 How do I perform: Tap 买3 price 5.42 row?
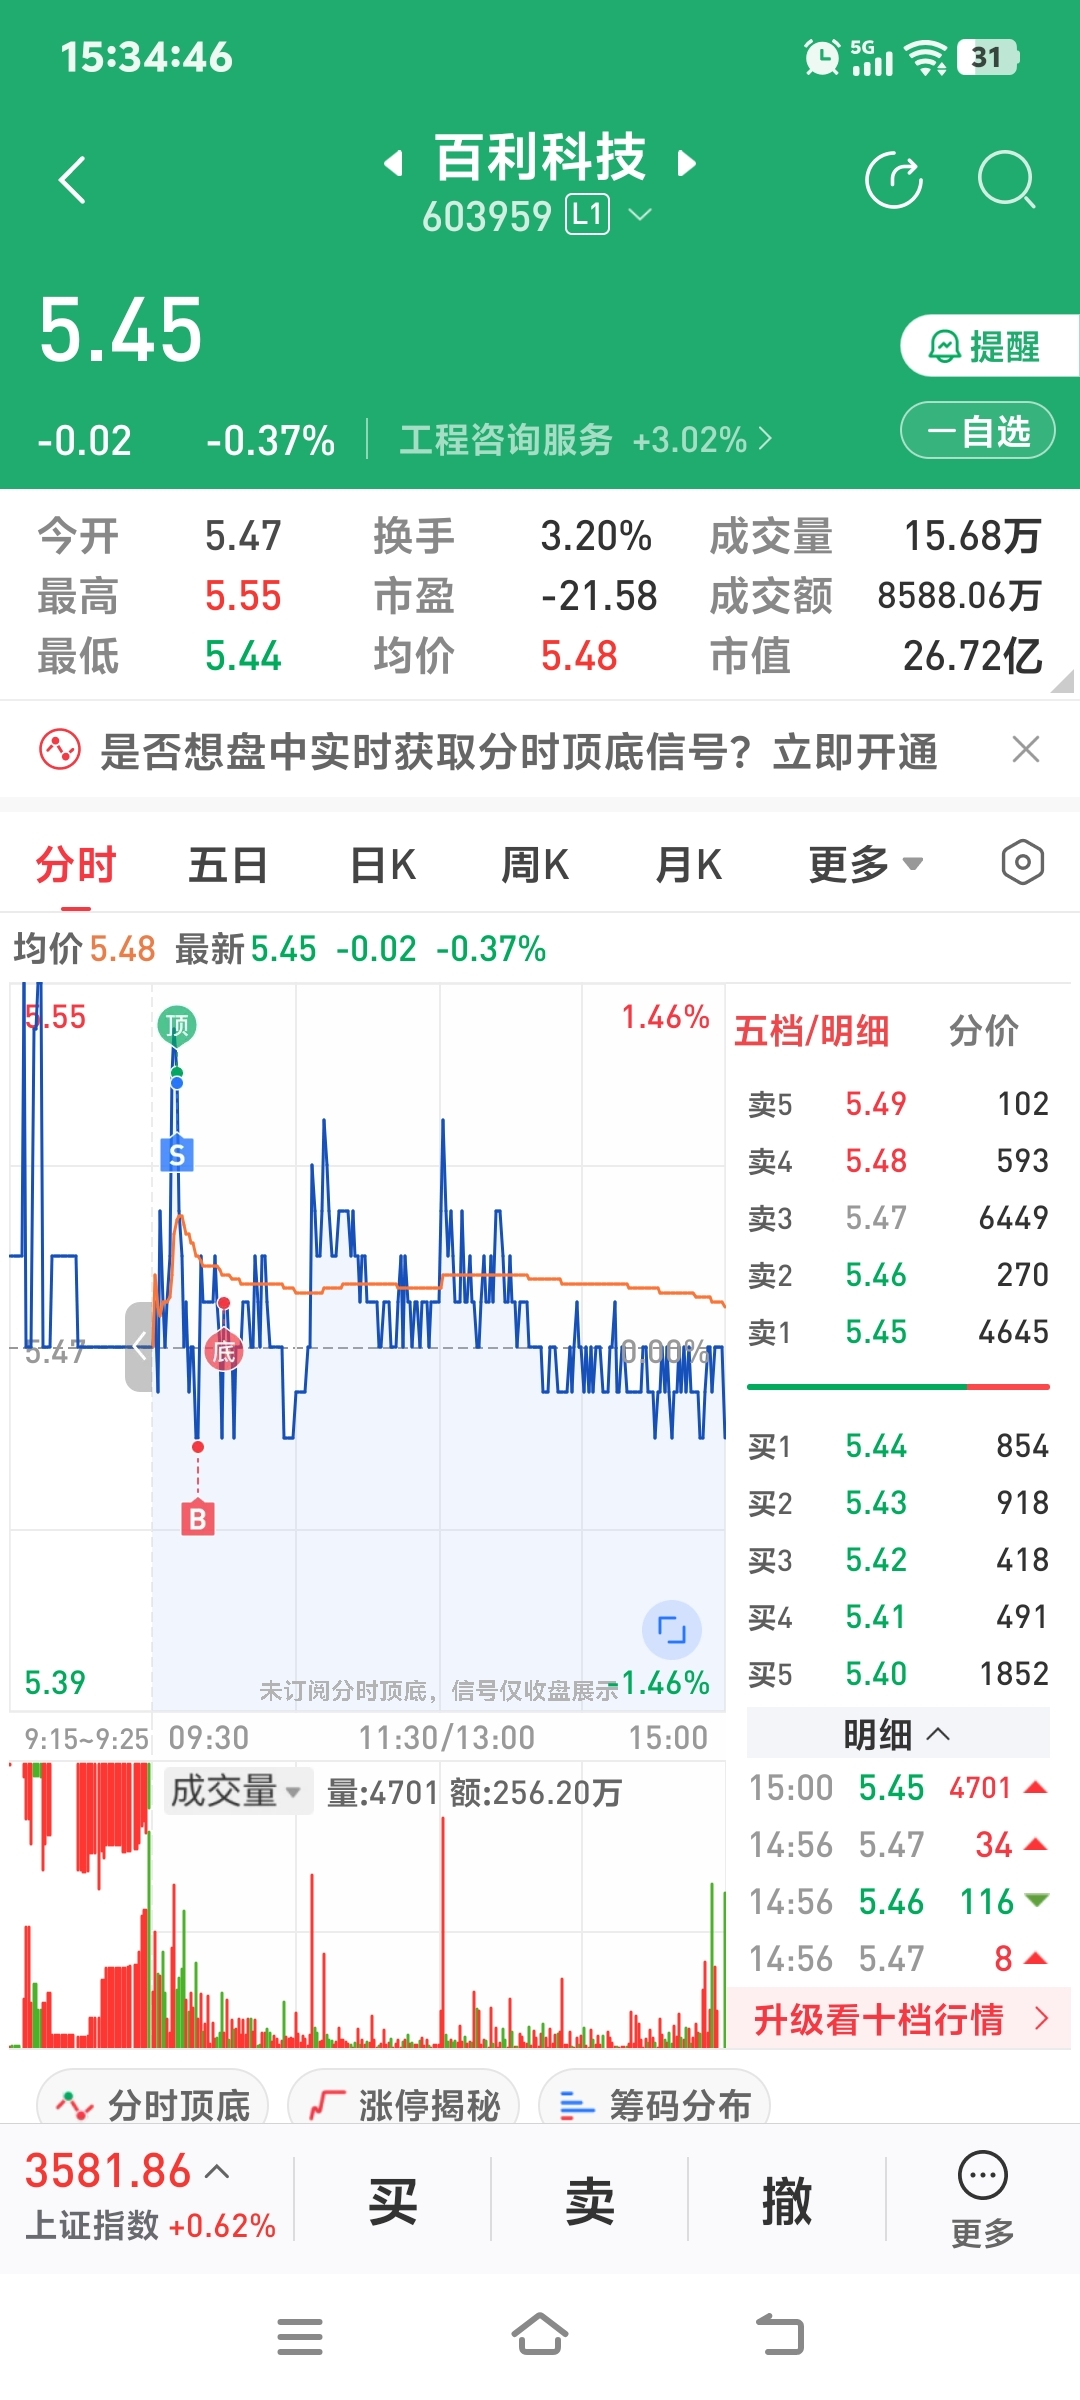pos(898,1560)
